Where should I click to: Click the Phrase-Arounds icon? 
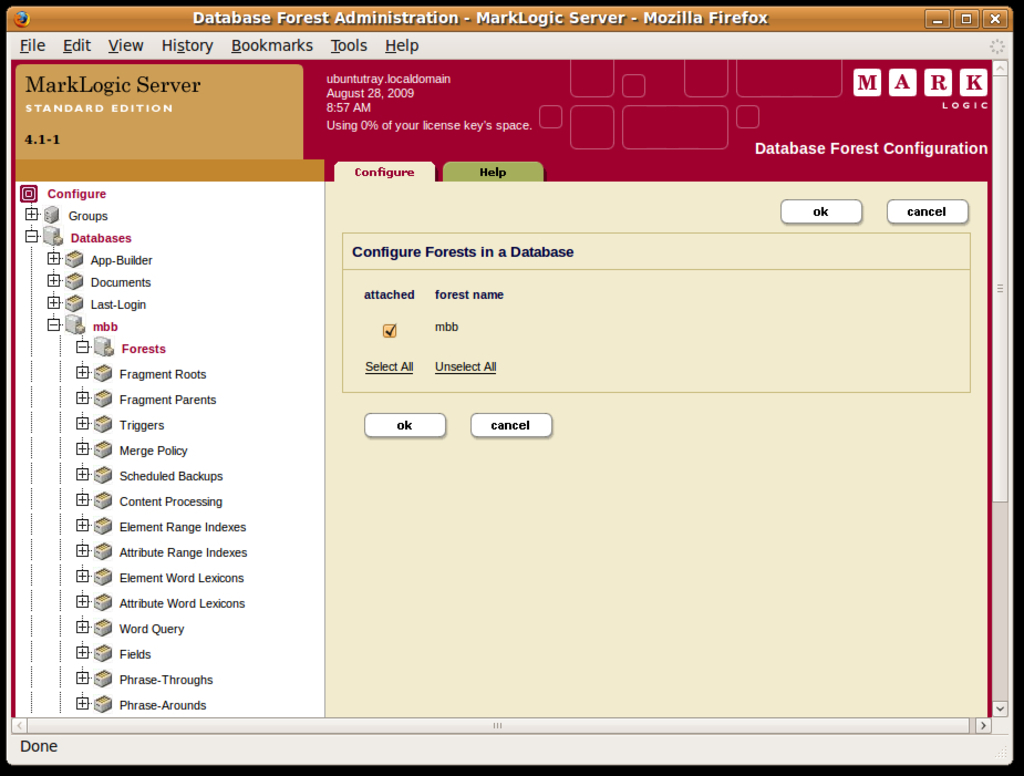coord(103,705)
